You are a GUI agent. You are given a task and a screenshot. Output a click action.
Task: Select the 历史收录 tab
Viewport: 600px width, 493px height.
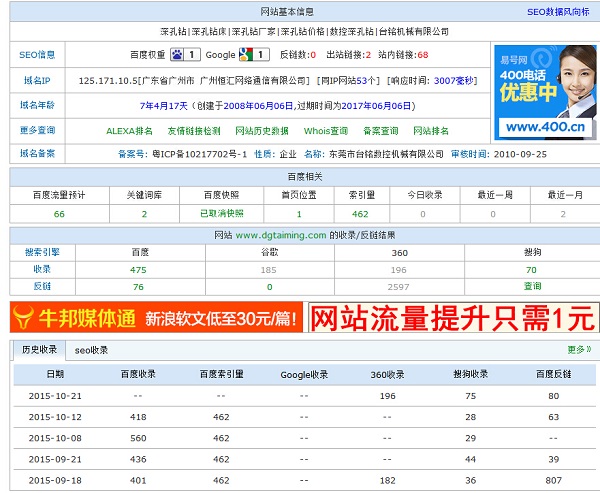[40, 350]
